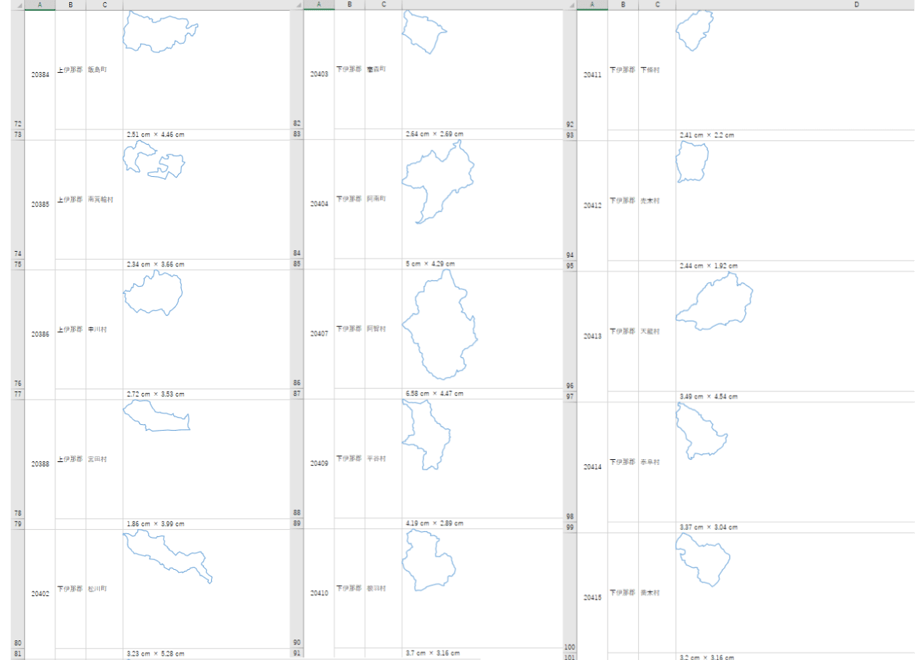Select the '3.49 cm × 4.54 cm' size cell

(x=796, y=397)
